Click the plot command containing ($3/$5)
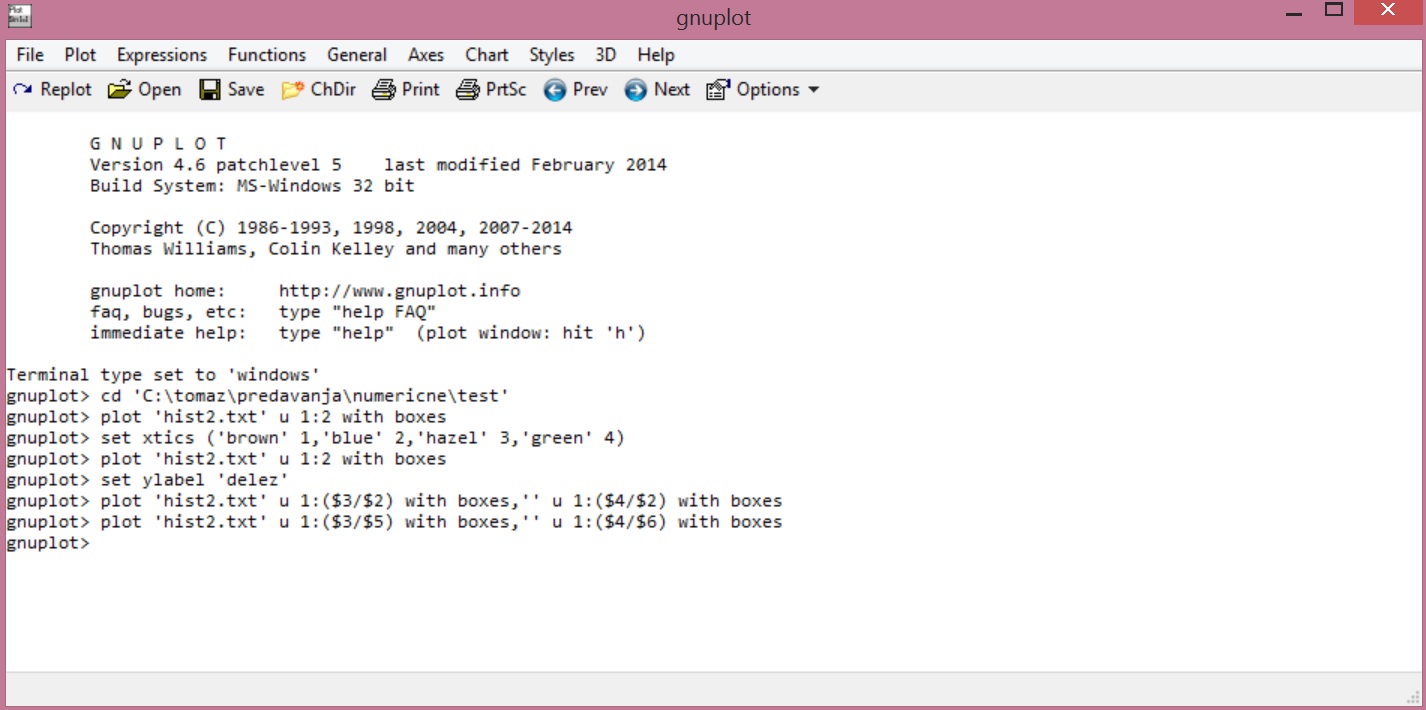Image resolution: width=1426 pixels, height=710 pixels. [394, 522]
